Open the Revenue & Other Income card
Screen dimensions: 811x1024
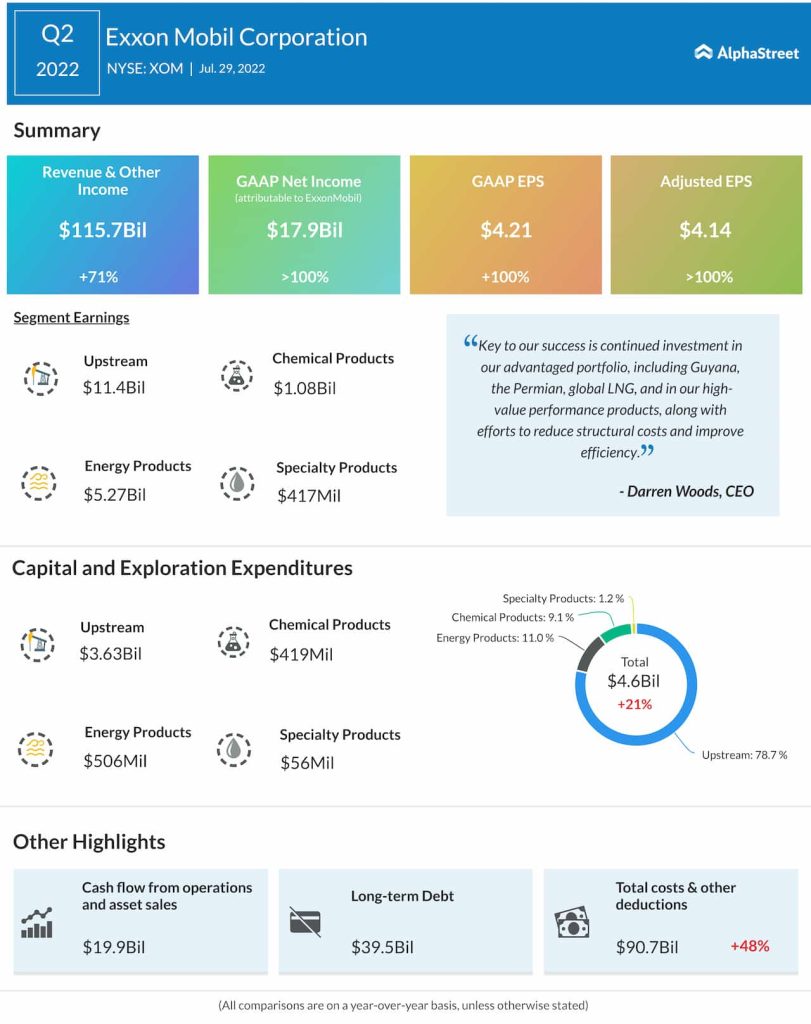point(103,224)
